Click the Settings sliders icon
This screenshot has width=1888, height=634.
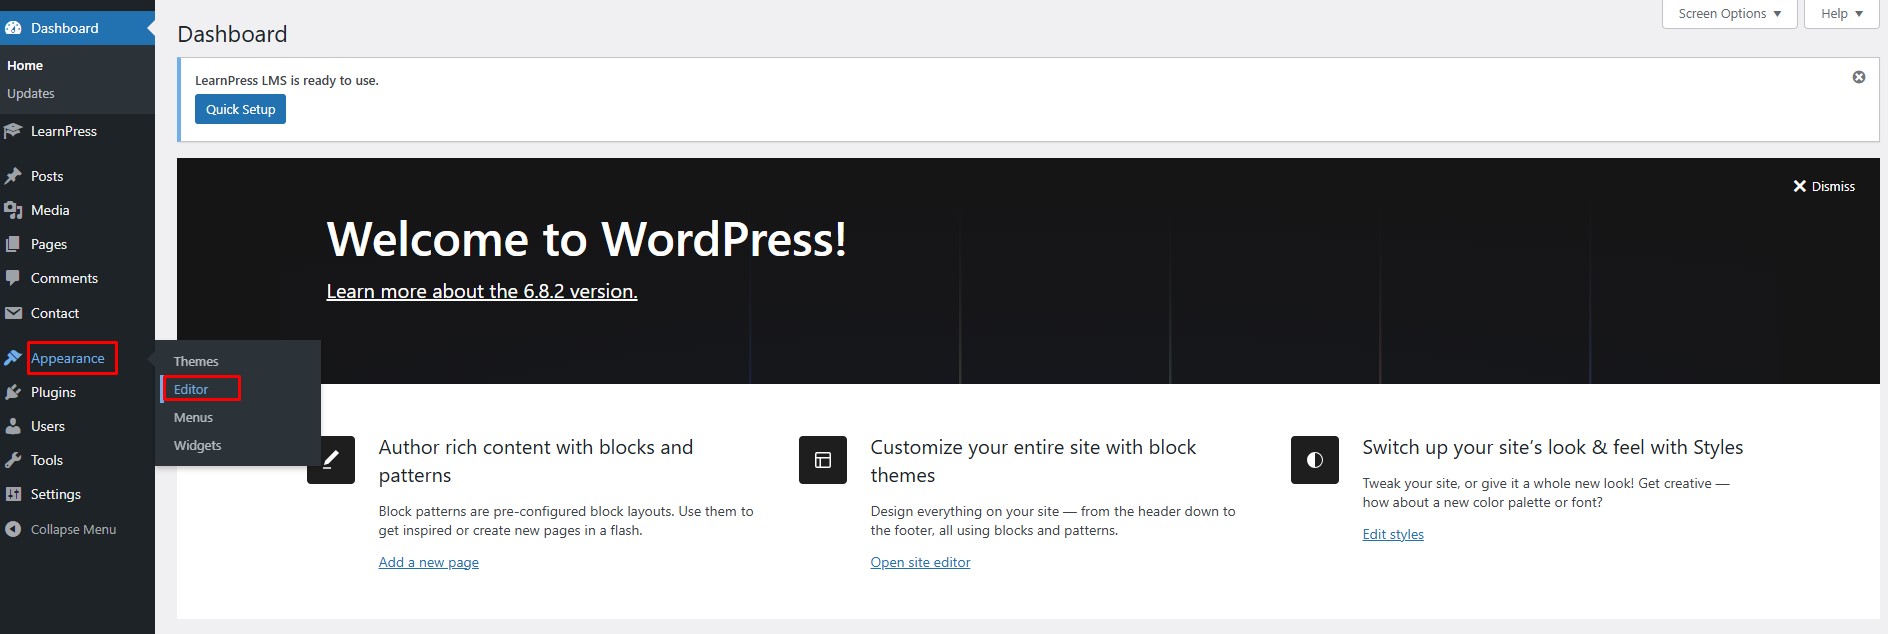(x=13, y=494)
